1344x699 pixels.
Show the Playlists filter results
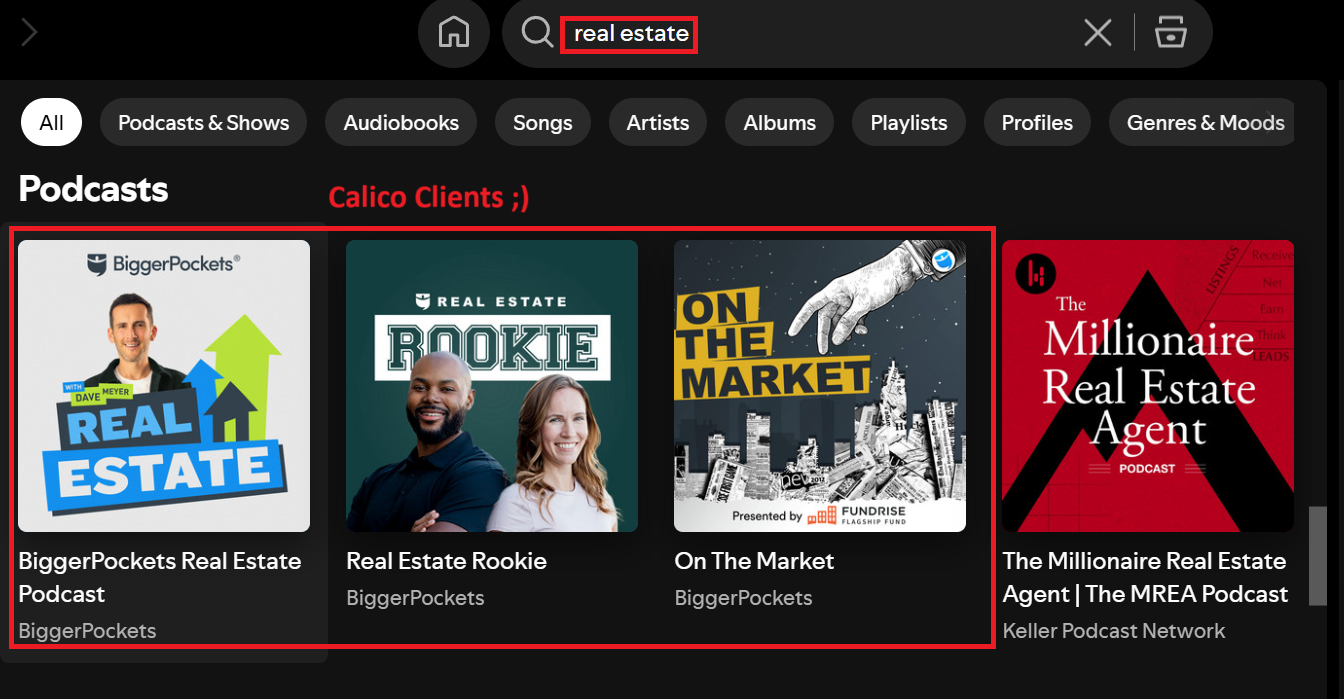click(909, 123)
